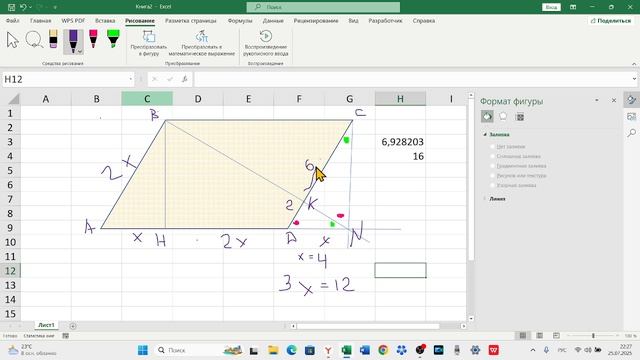Screen dimensions: 640x360
Task: Click Convert ink to shape button
Action: [149, 43]
